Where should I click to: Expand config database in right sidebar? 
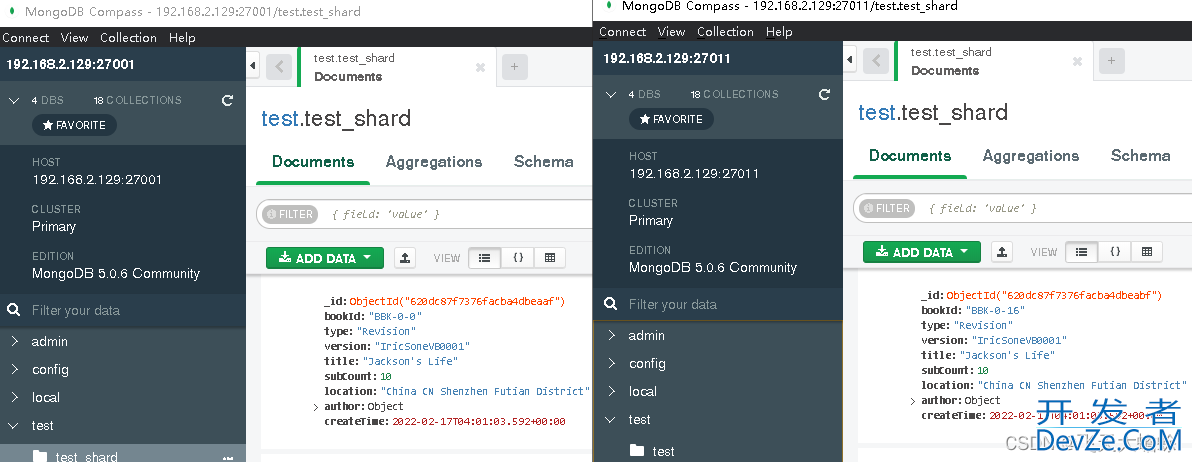coord(610,364)
